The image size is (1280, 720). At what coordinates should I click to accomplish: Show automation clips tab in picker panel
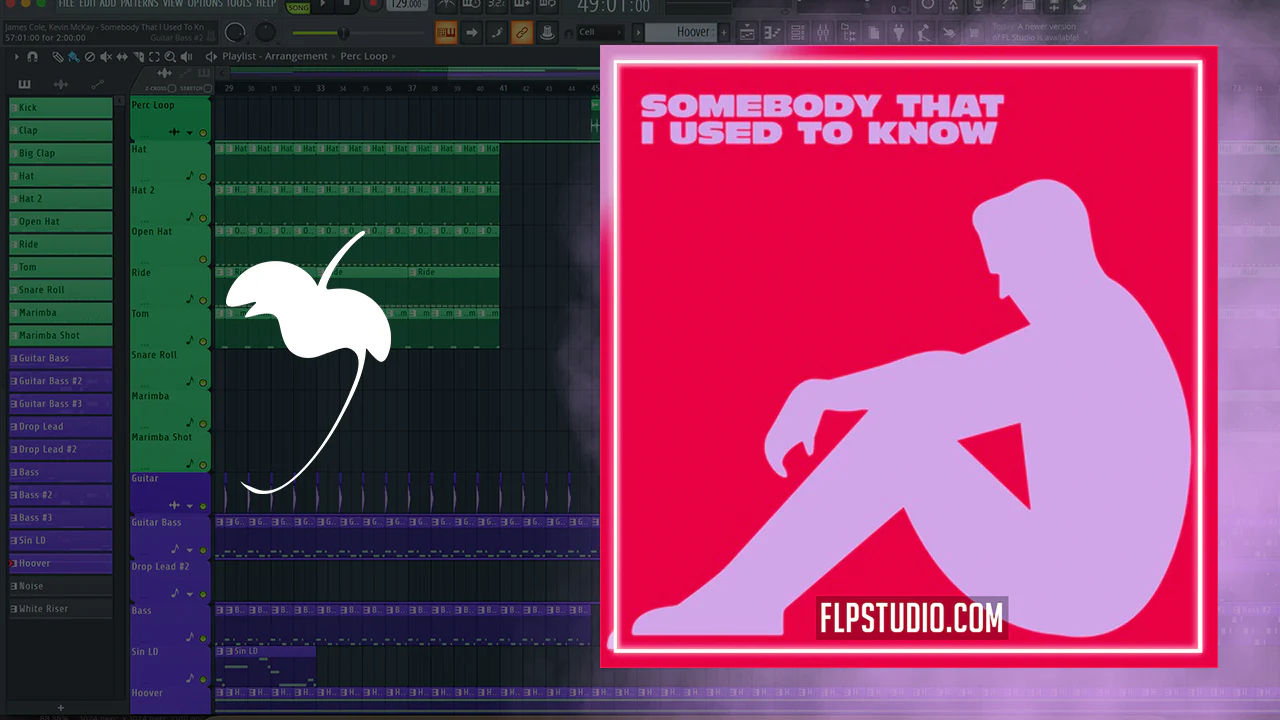tap(97, 84)
